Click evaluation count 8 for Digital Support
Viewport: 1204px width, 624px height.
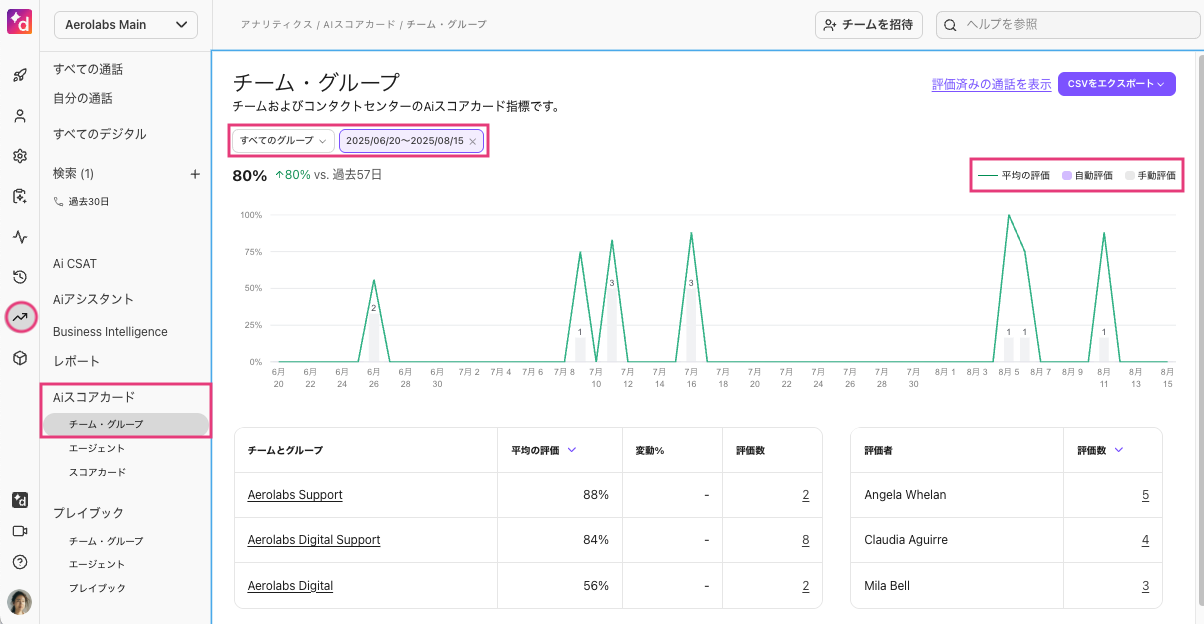pyautogui.click(x=805, y=540)
